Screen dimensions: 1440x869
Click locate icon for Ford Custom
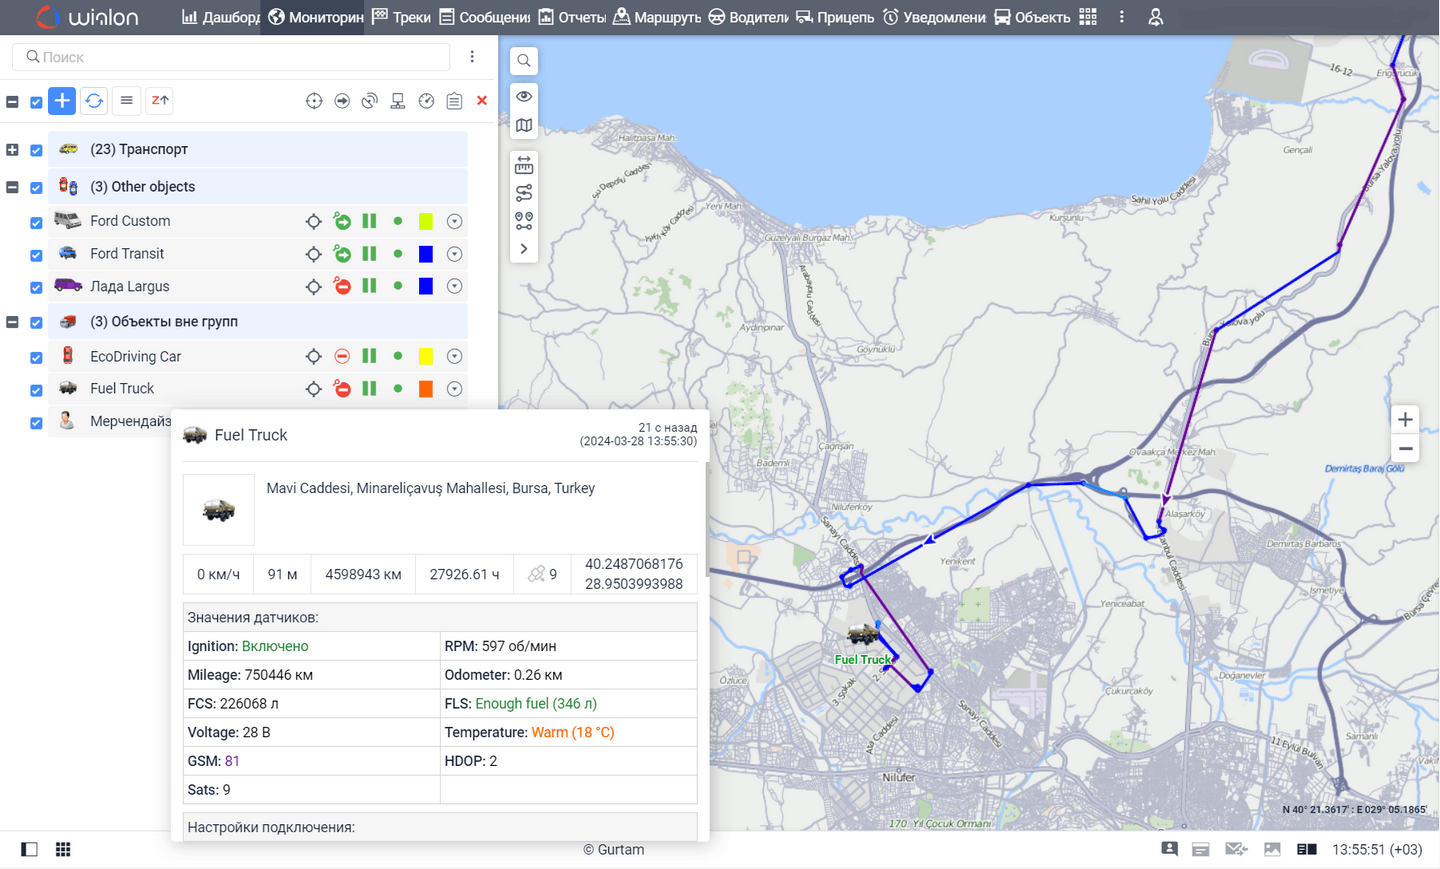tap(314, 222)
